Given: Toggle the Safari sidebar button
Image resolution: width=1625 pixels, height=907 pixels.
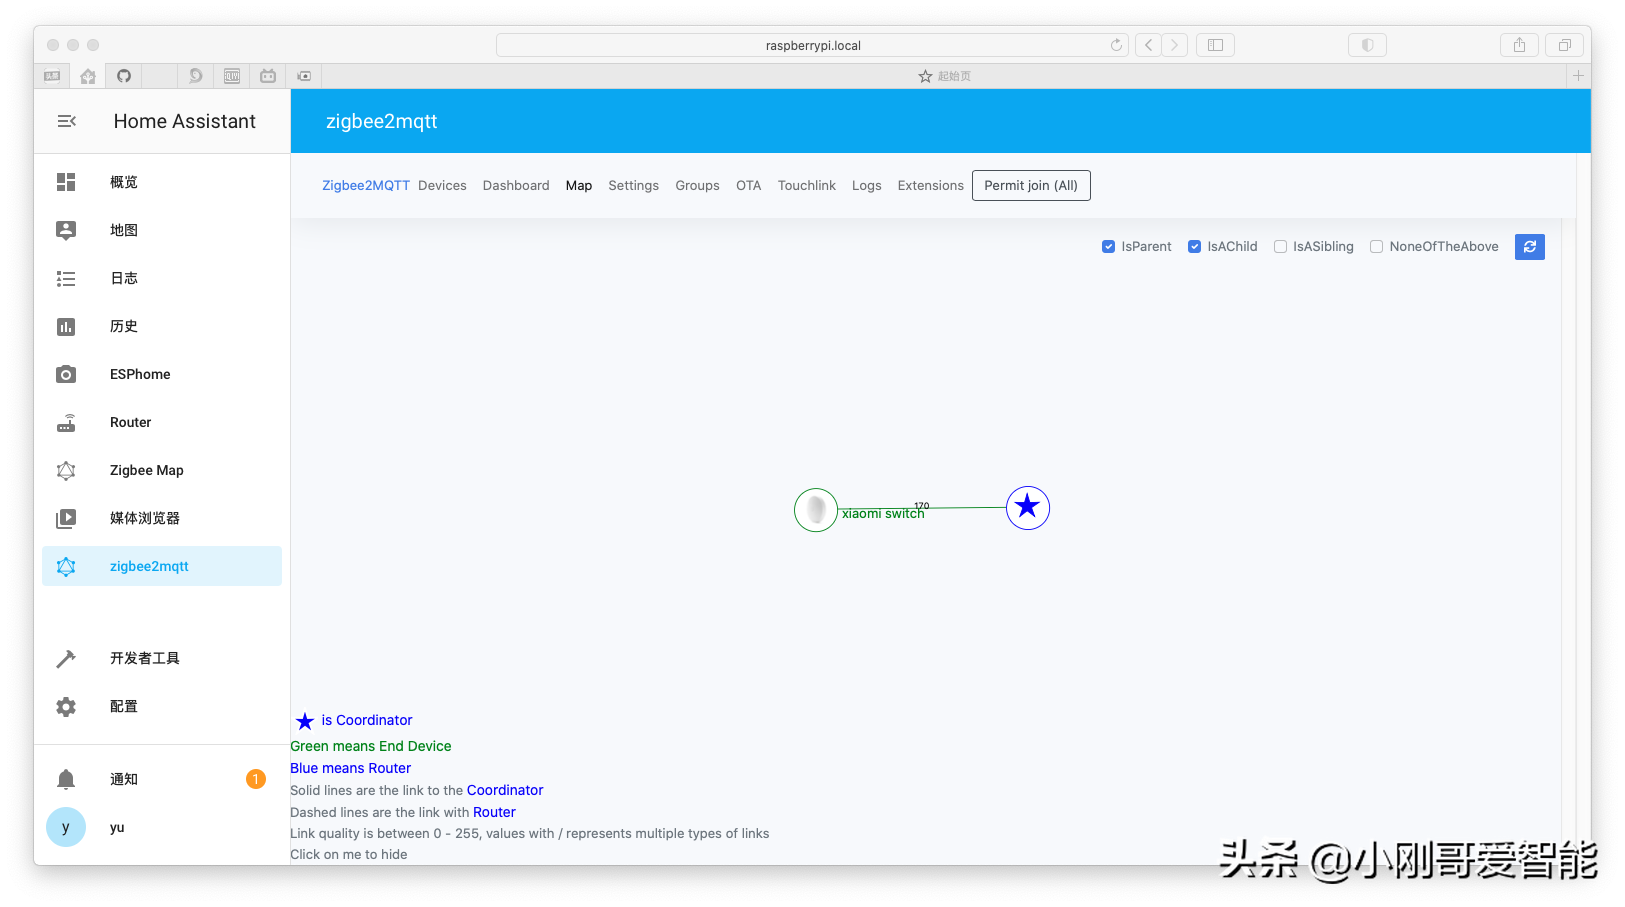Looking at the screenshot, I should pos(1215,45).
